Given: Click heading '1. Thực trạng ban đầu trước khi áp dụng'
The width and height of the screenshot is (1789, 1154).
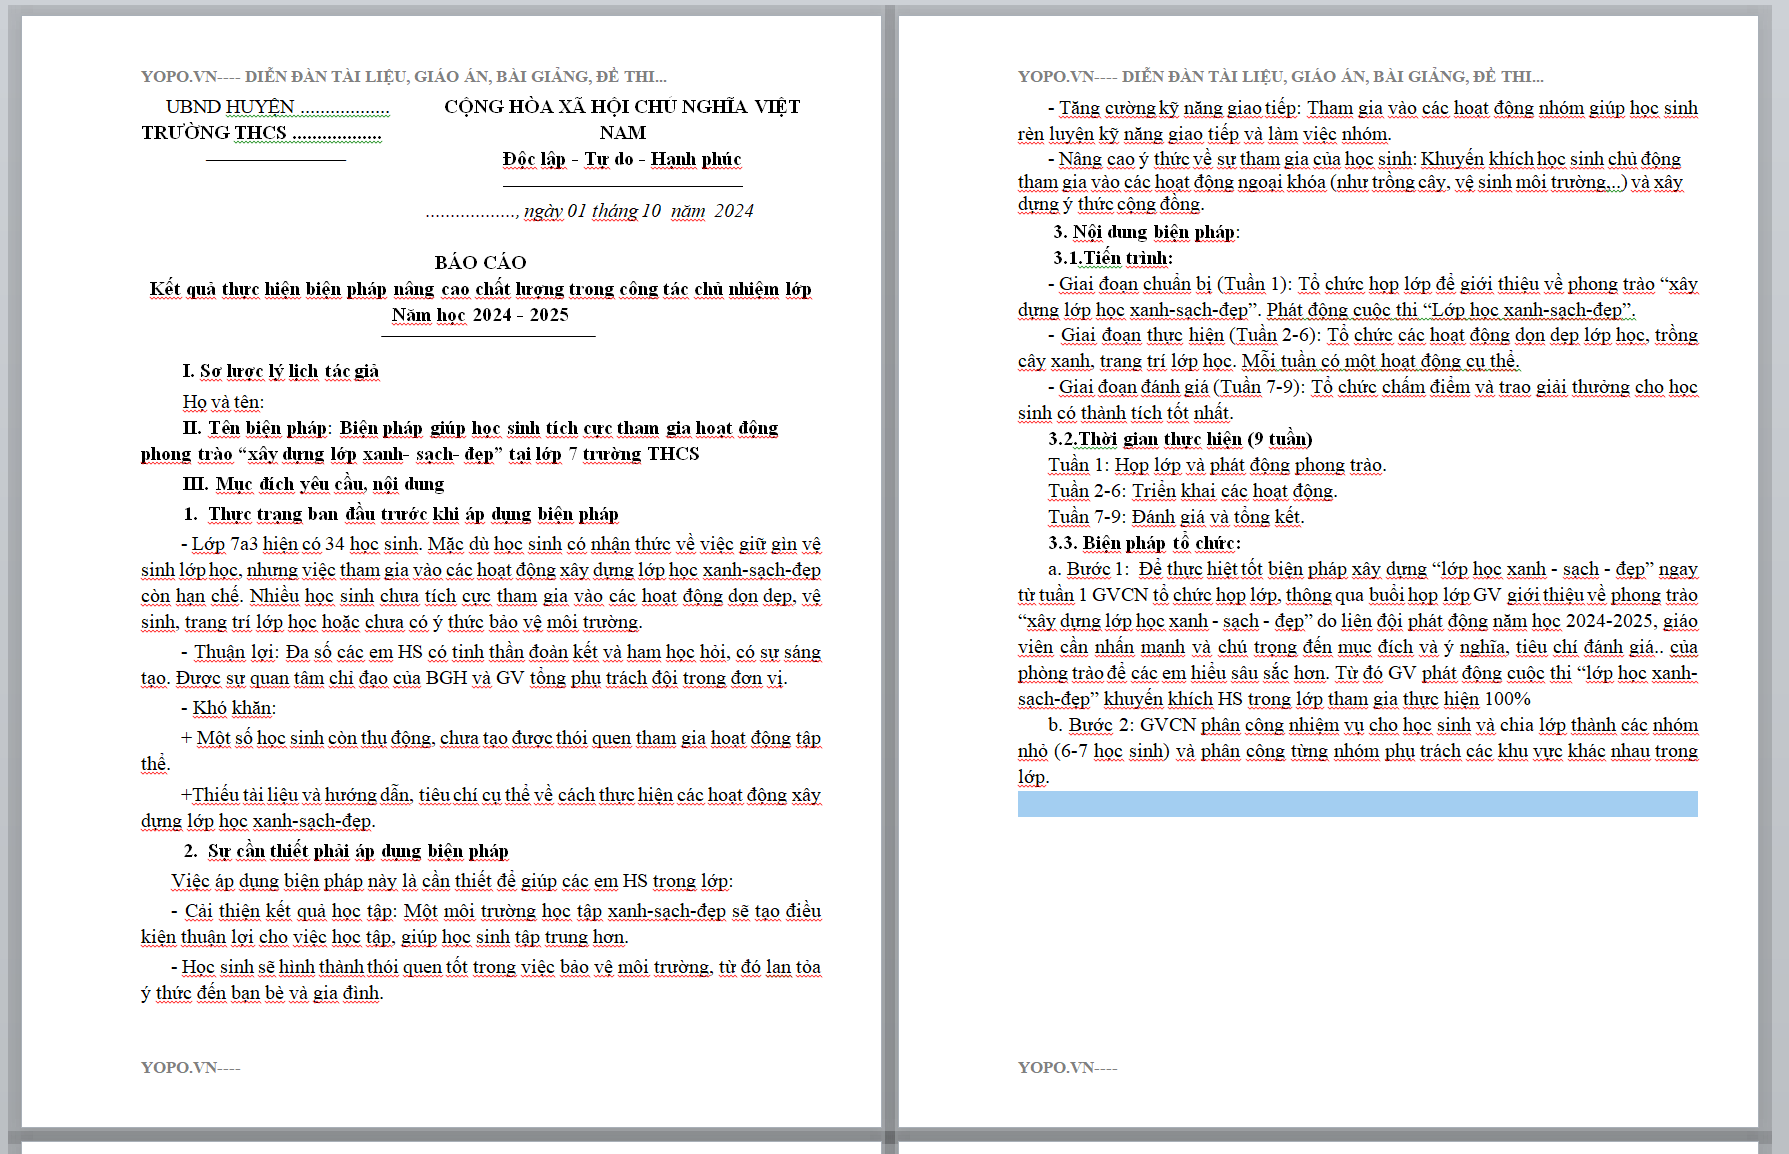Looking at the screenshot, I should tap(401, 514).
